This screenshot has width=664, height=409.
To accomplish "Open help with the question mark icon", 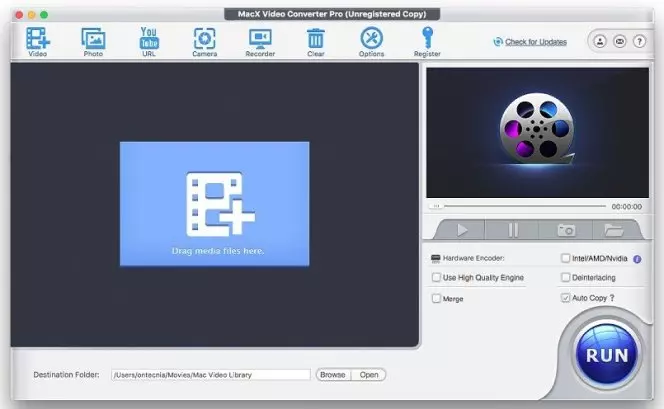I will [x=639, y=41].
